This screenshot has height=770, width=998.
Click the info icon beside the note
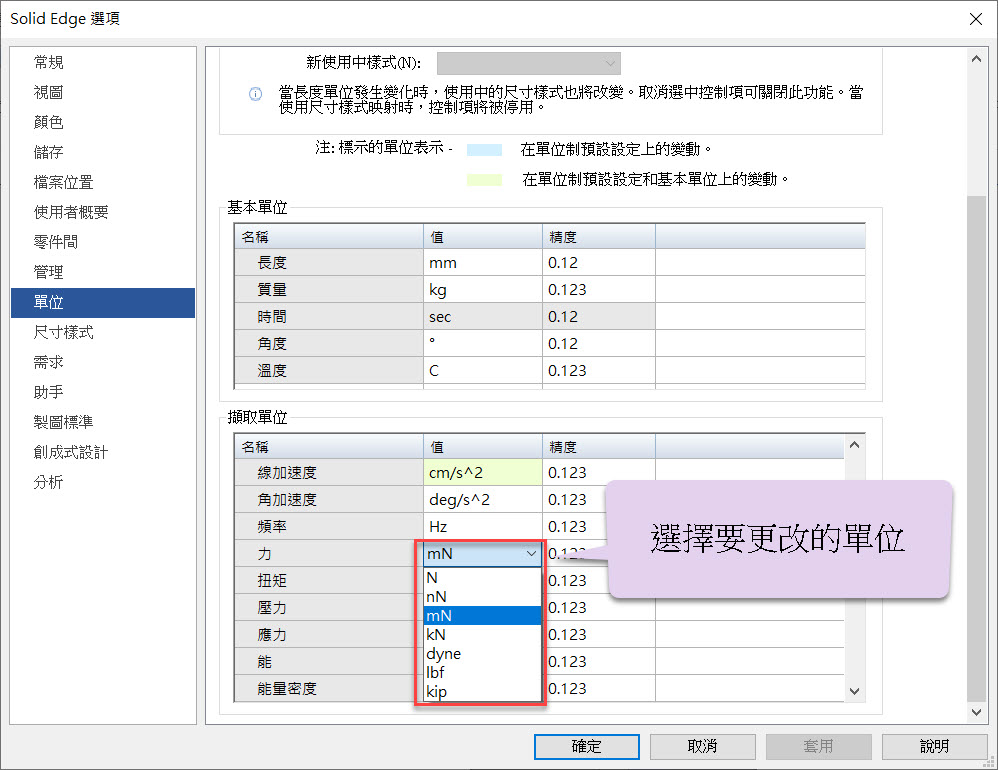pos(255,94)
